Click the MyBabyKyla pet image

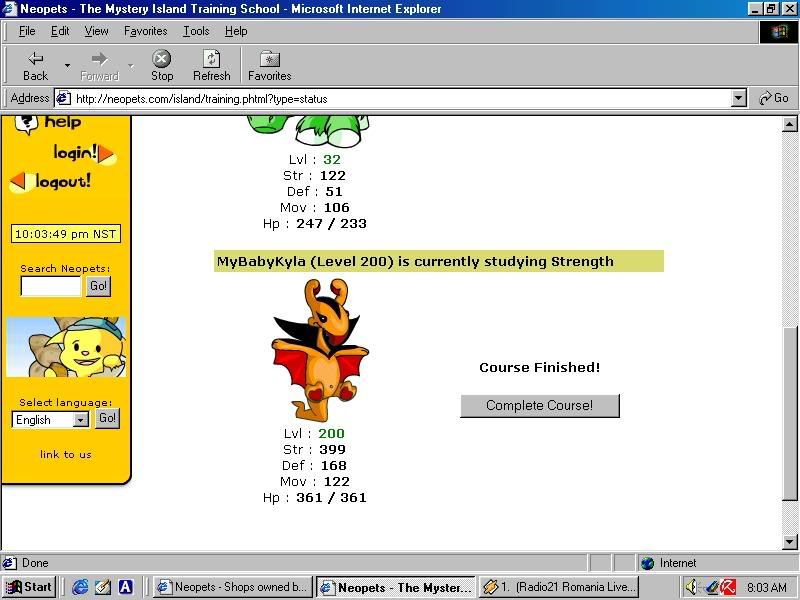pyautogui.click(x=320, y=350)
